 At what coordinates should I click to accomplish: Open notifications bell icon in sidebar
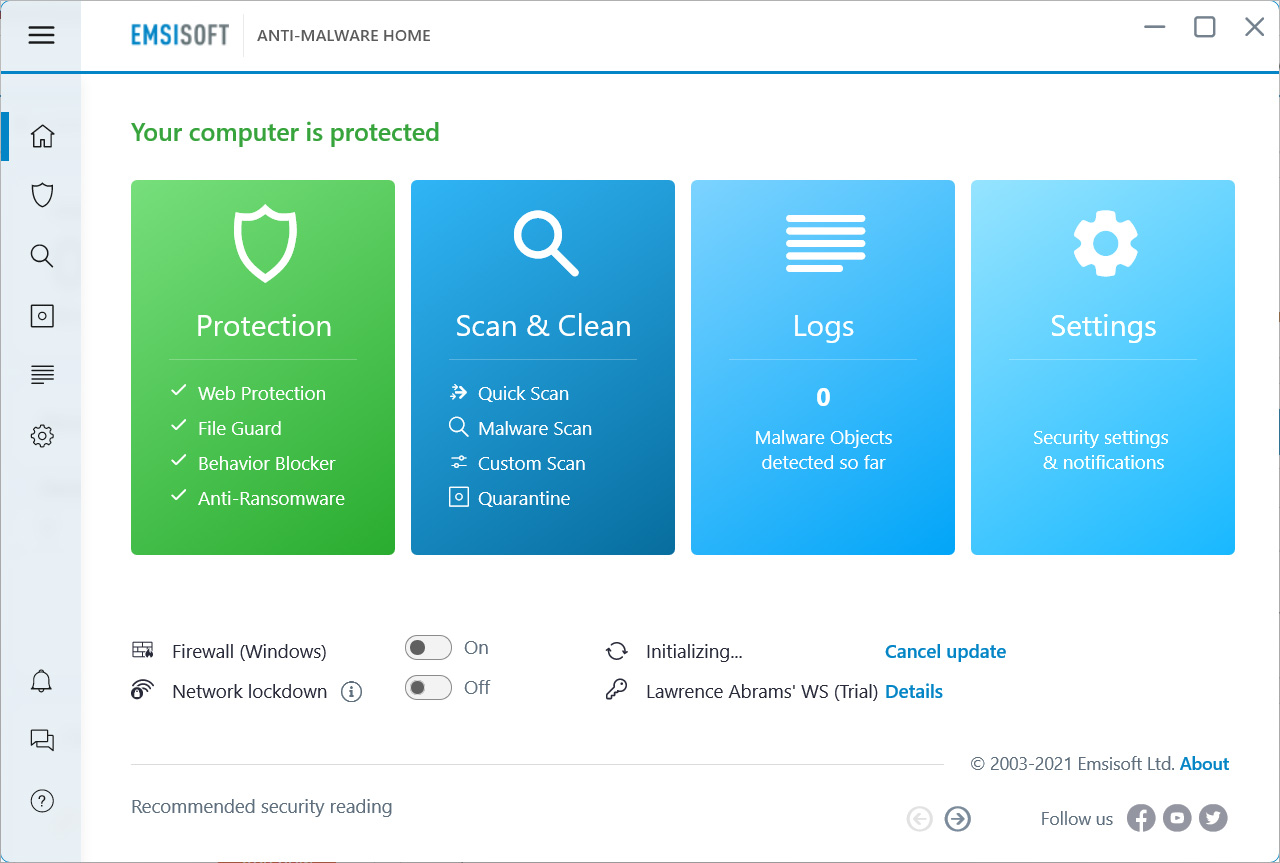pos(42,681)
